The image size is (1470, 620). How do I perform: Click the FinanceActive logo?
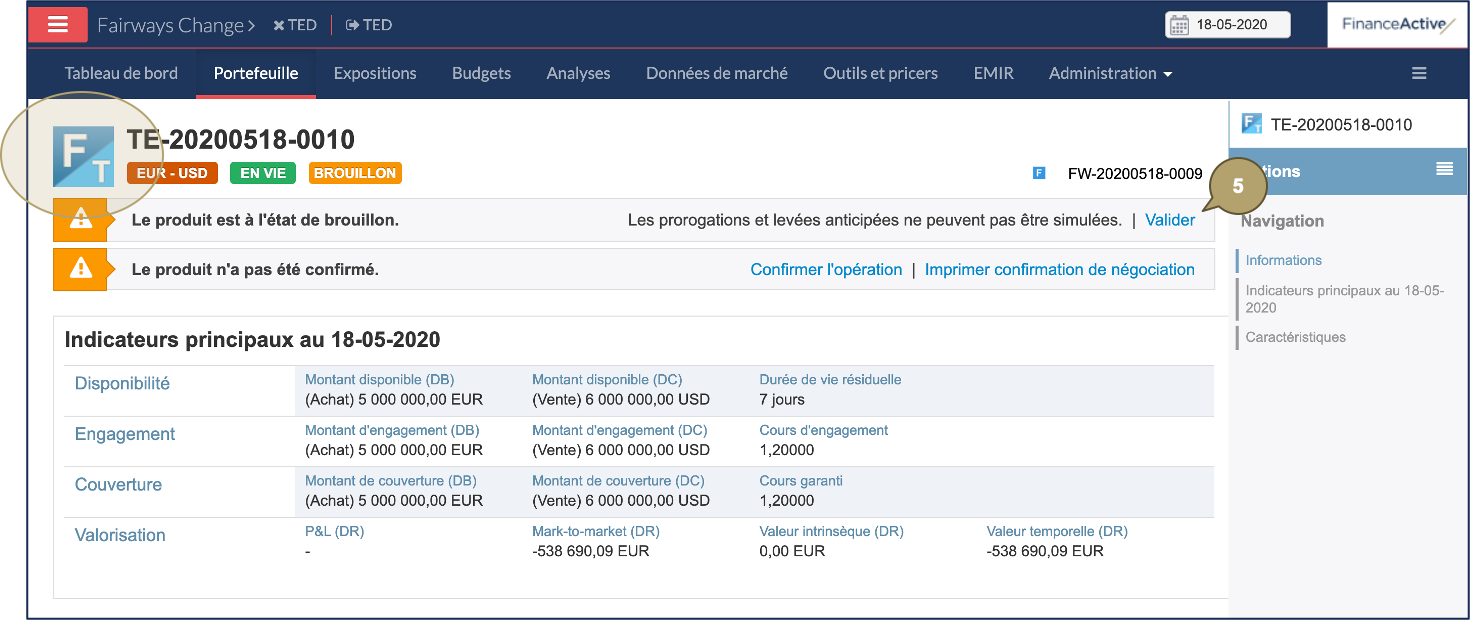1398,24
